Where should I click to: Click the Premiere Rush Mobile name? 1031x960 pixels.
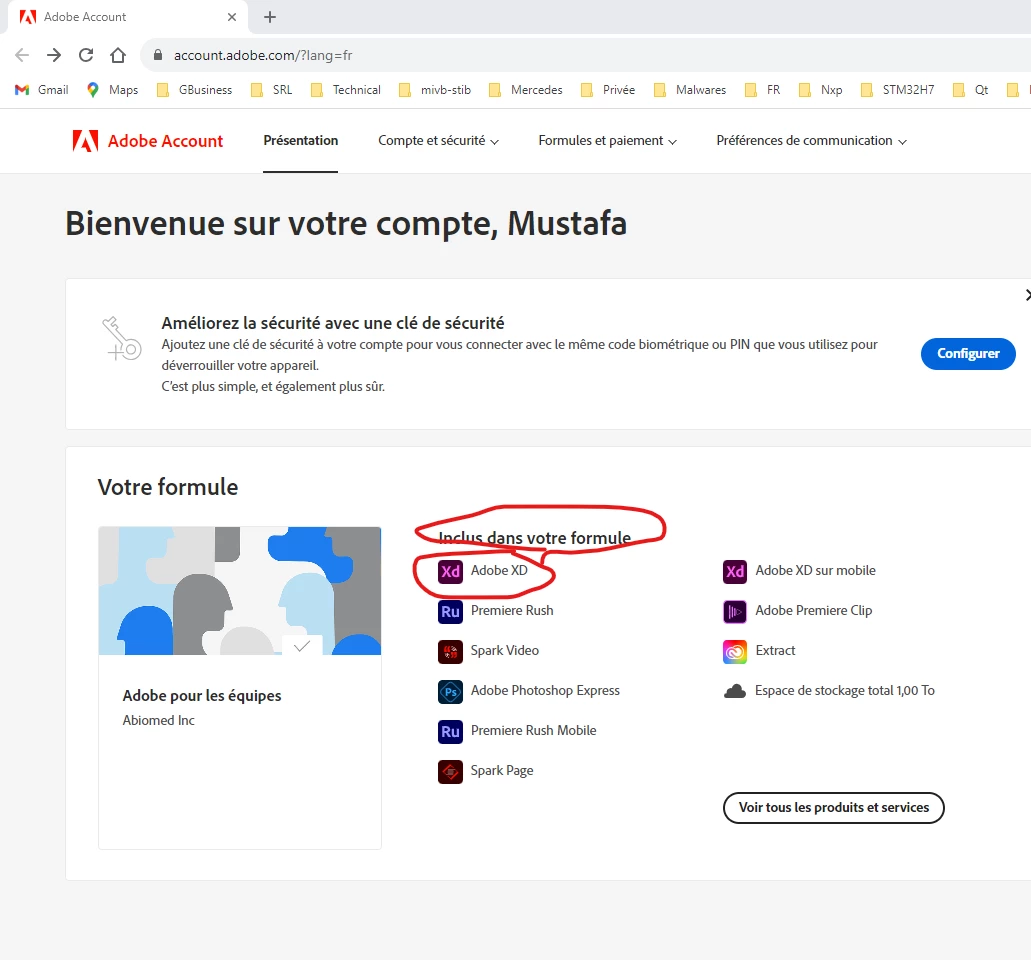point(533,731)
